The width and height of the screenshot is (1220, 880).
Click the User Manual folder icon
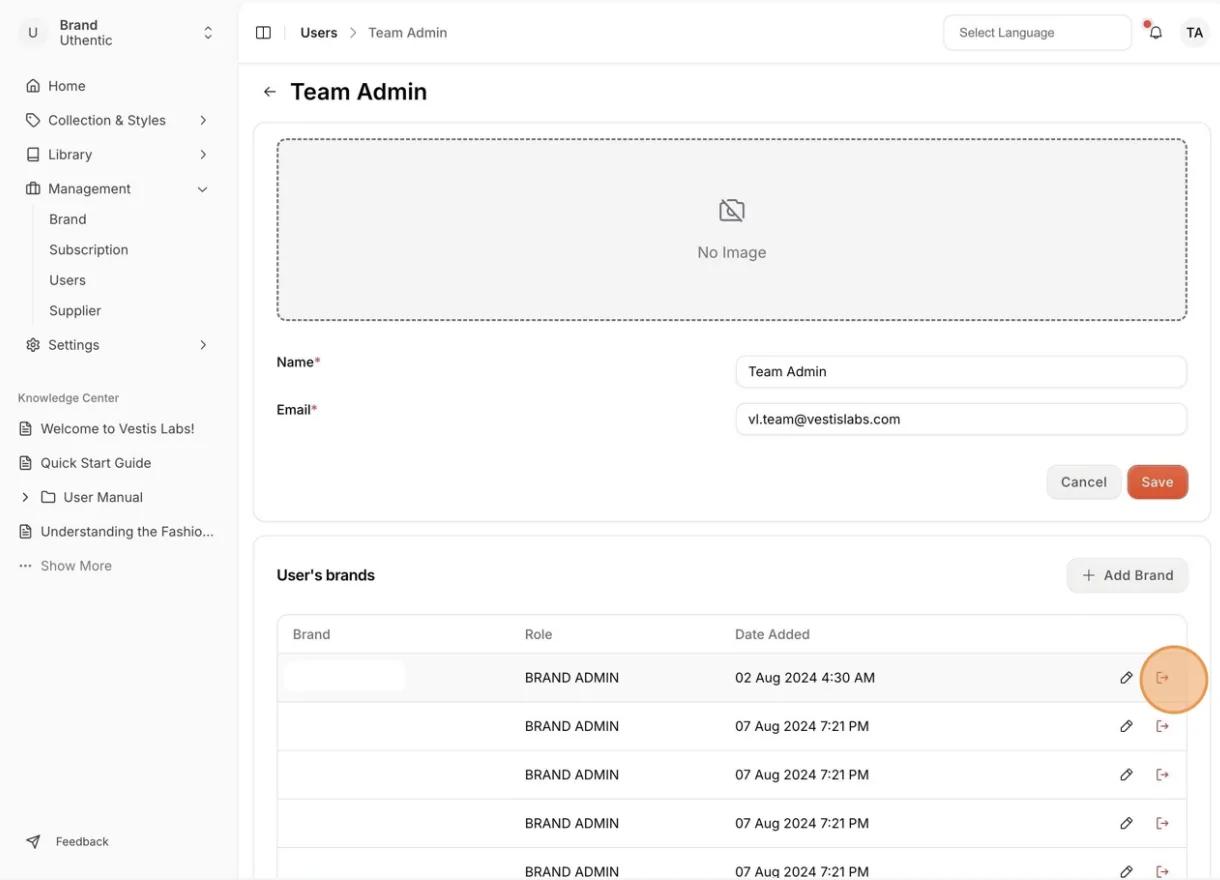pos(48,497)
